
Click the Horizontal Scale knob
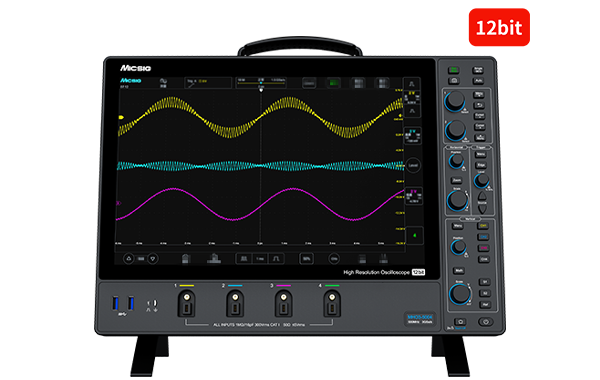(x=458, y=201)
